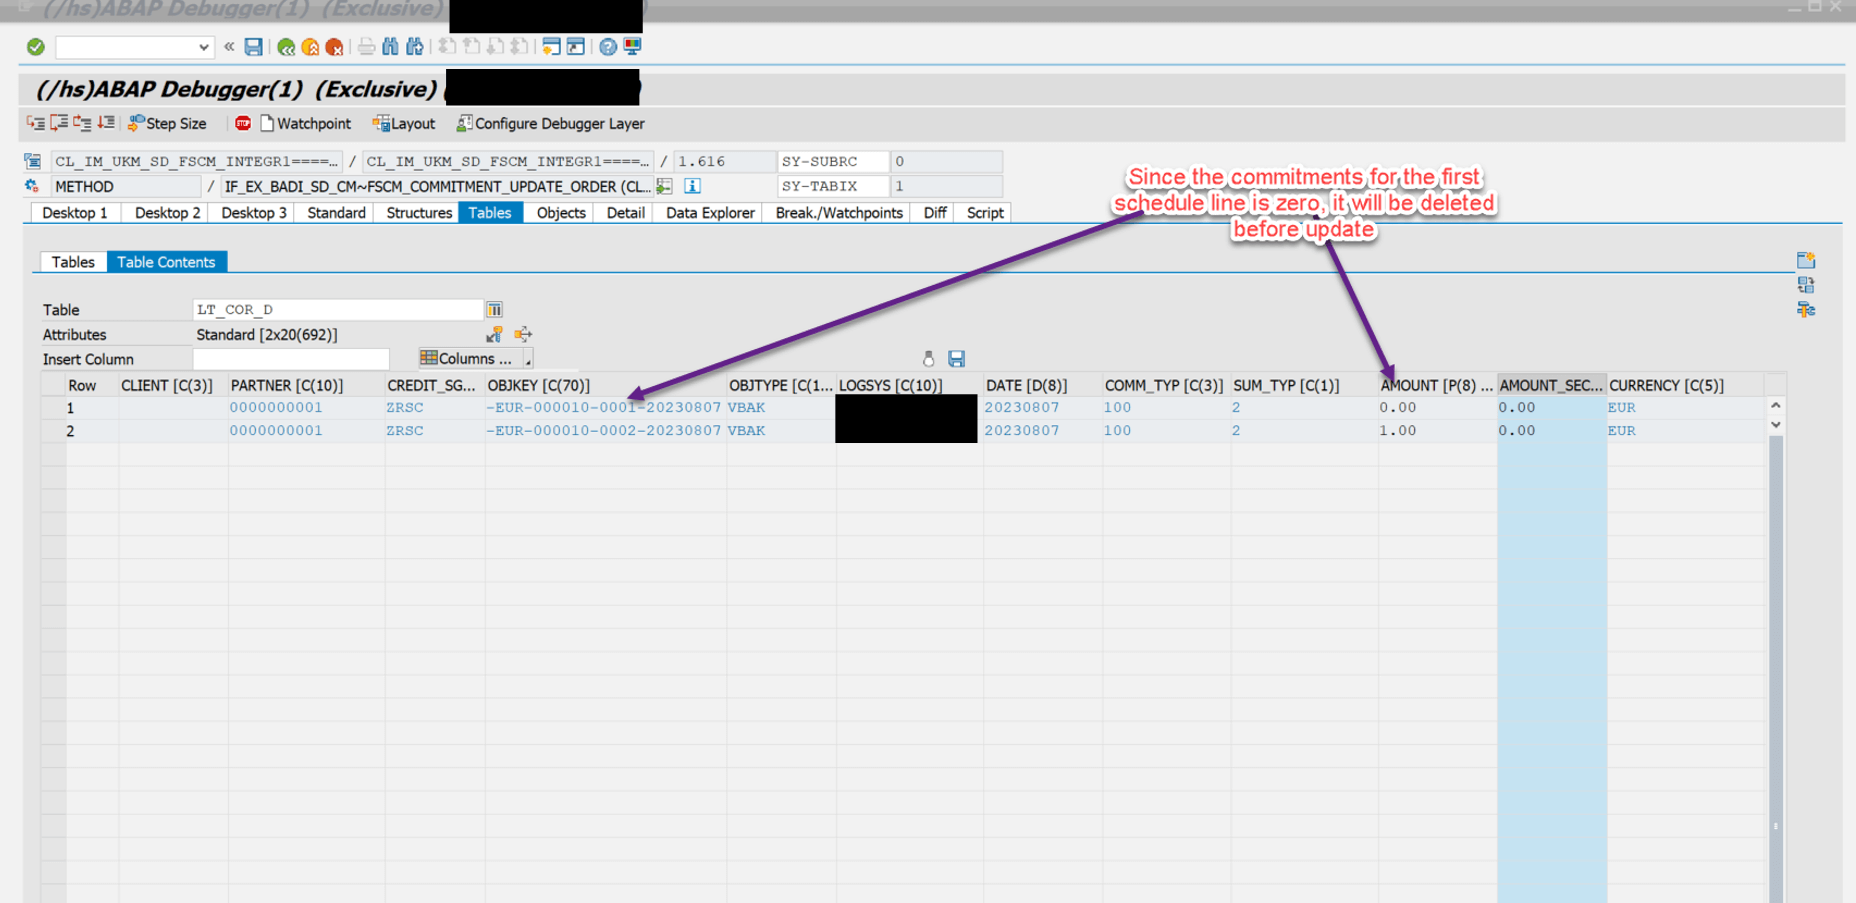The height and width of the screenshot is (903, 1856).
Task: Click the Configure Debugger Layer button
Action: click(556, 123)
